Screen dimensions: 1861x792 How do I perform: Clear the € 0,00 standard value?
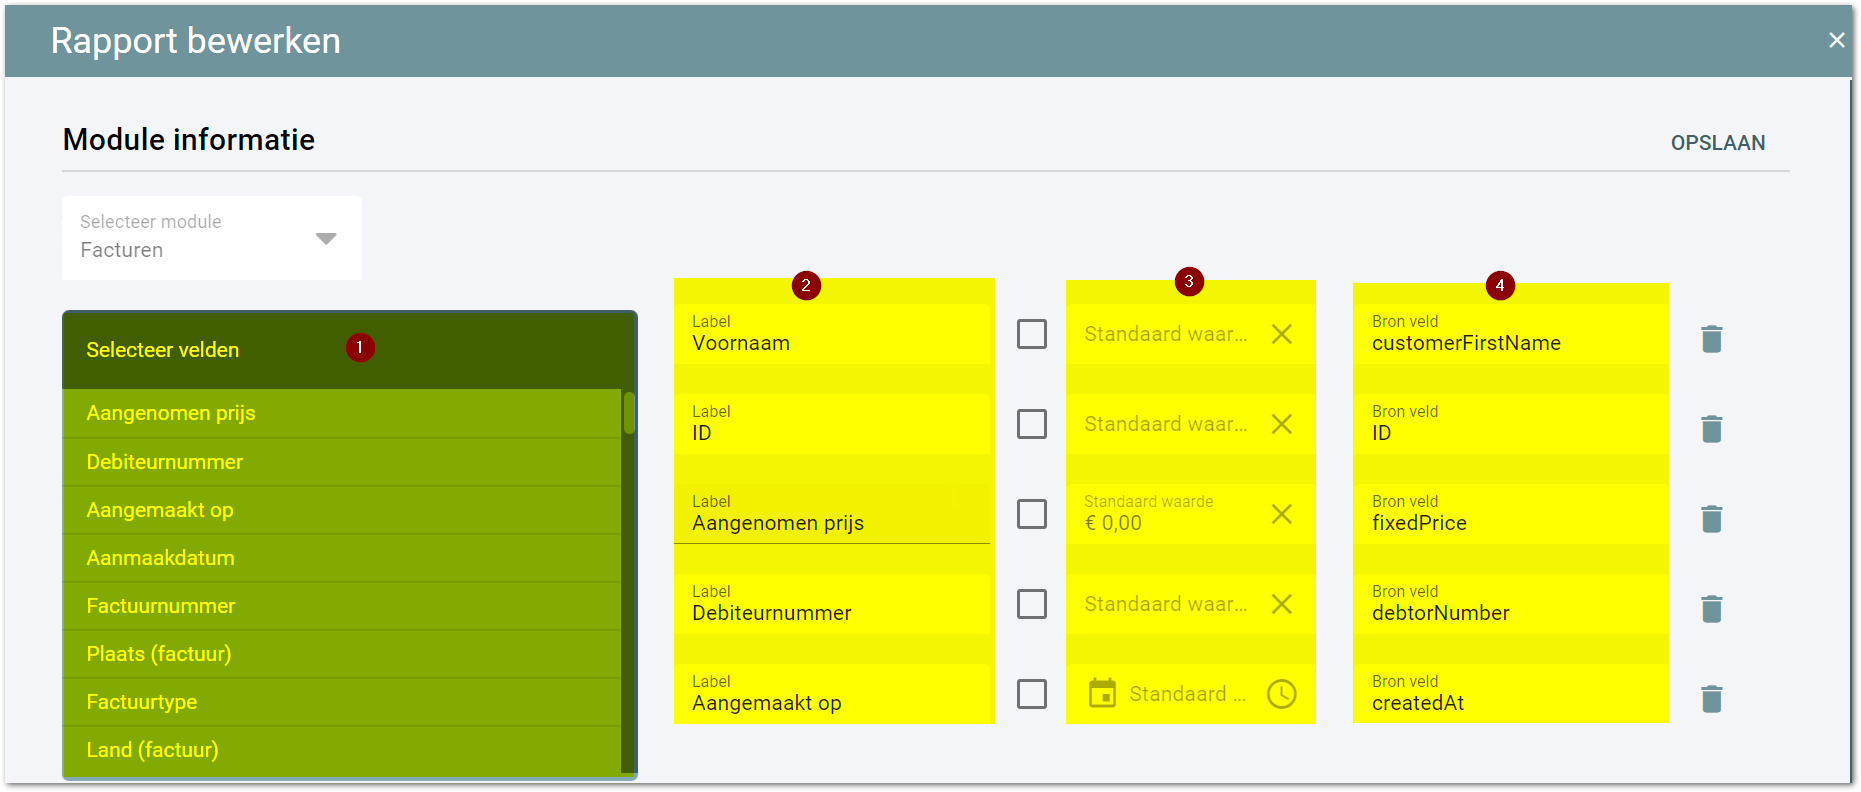tap(1281, 514)
